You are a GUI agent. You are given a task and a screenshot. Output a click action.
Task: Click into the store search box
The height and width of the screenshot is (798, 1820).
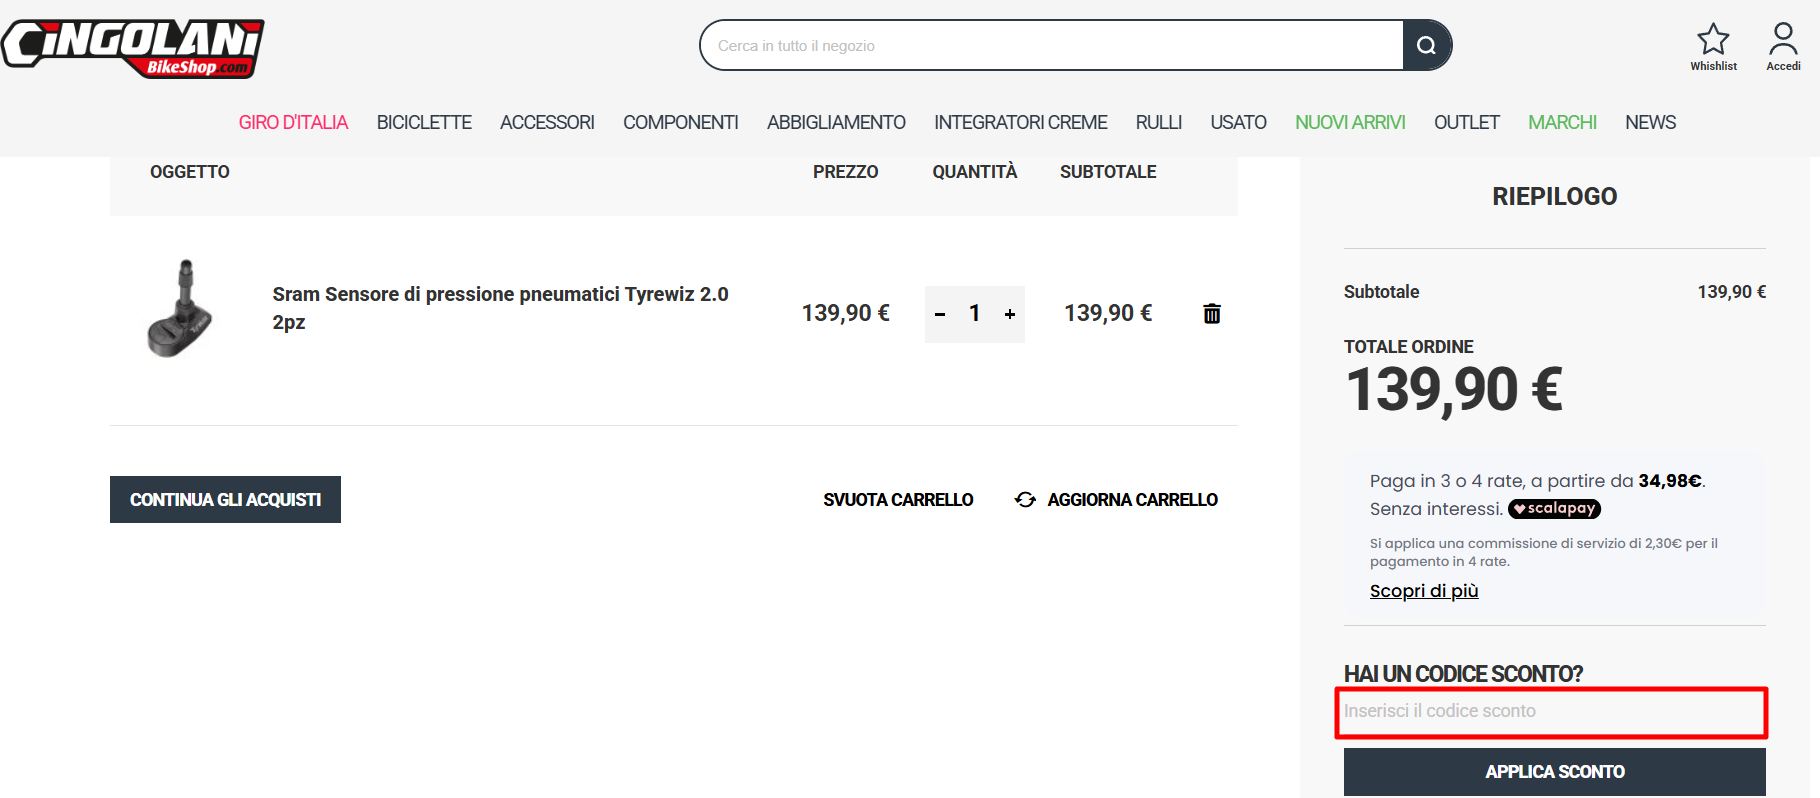(1052, 45)
